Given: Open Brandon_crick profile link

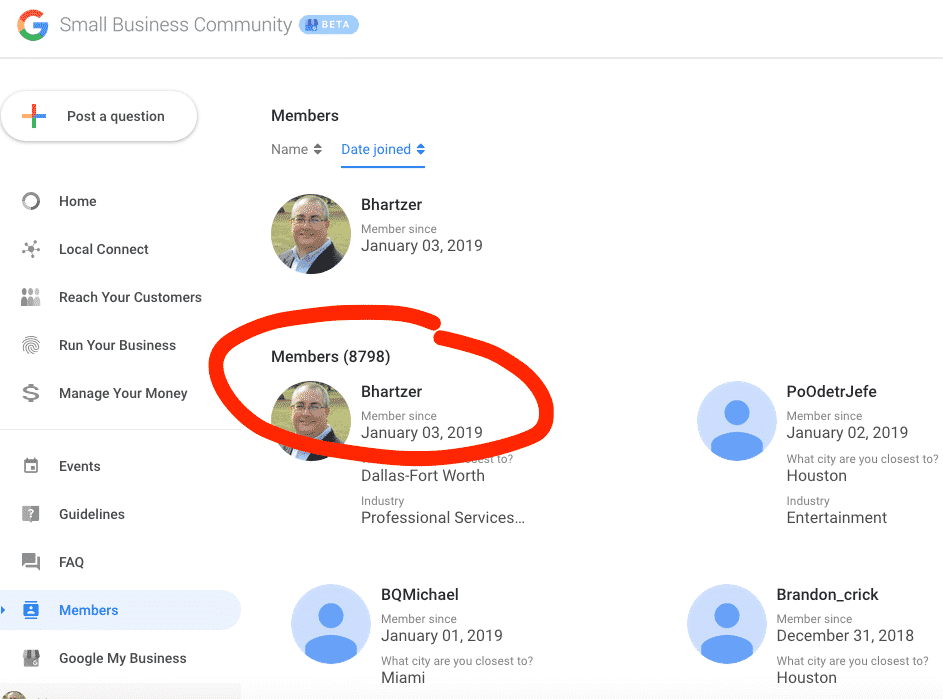Looking at the screenshot, I should 827,594.
